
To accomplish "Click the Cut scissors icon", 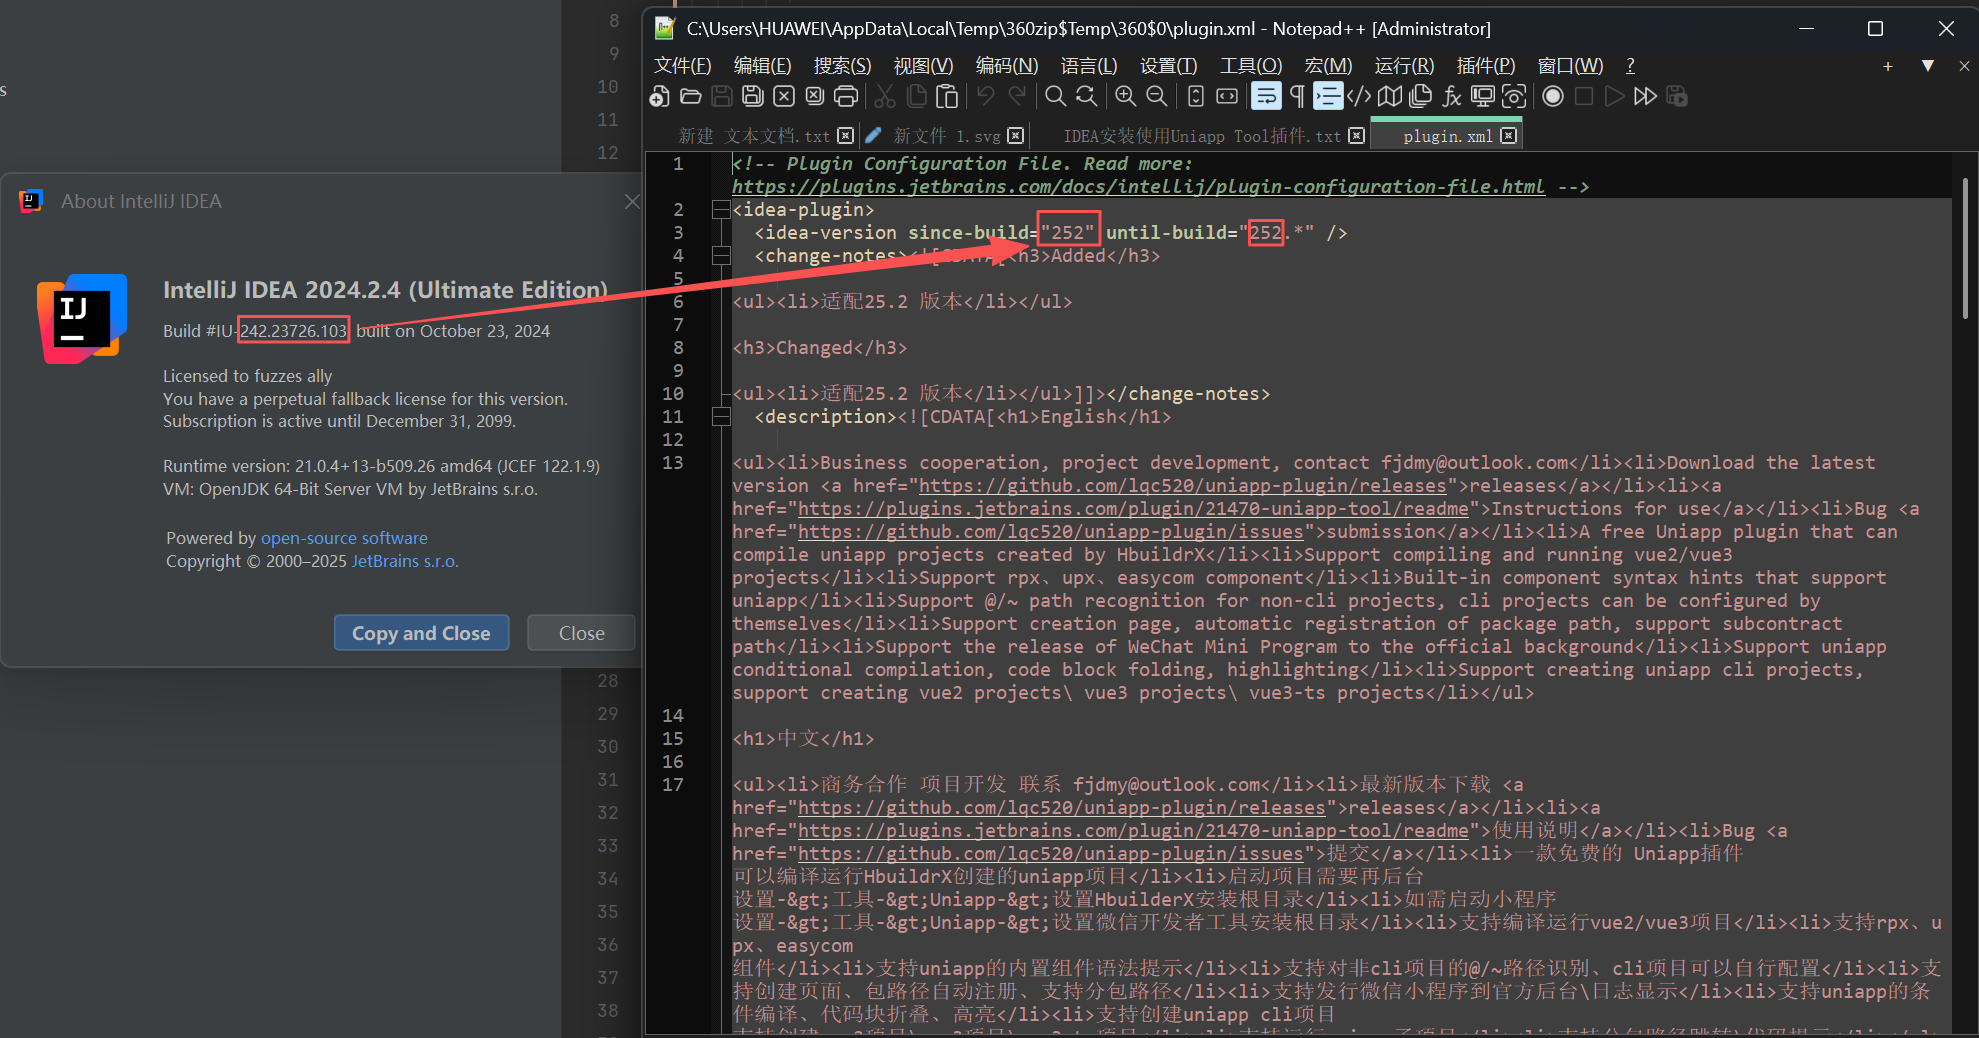I will click(x=885, y=97).
